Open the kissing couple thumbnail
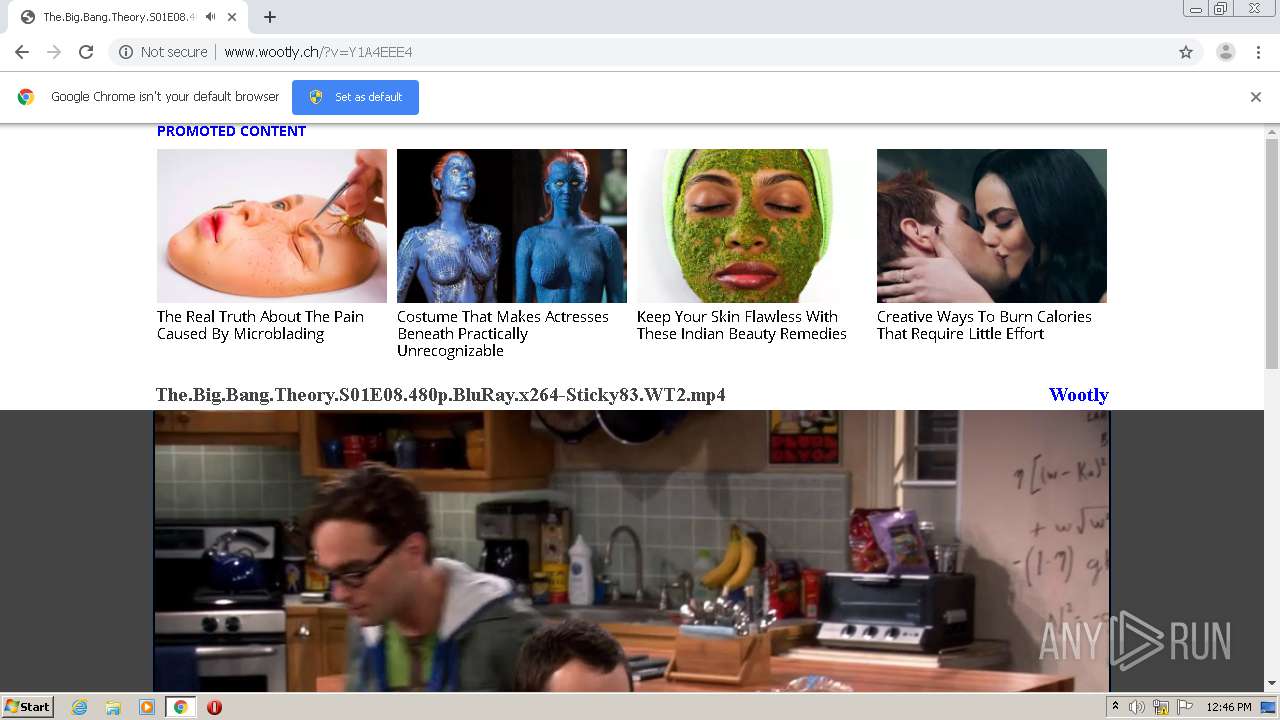Image resolution: width=1280 pixels, height=720 pixels. [992, 226]
